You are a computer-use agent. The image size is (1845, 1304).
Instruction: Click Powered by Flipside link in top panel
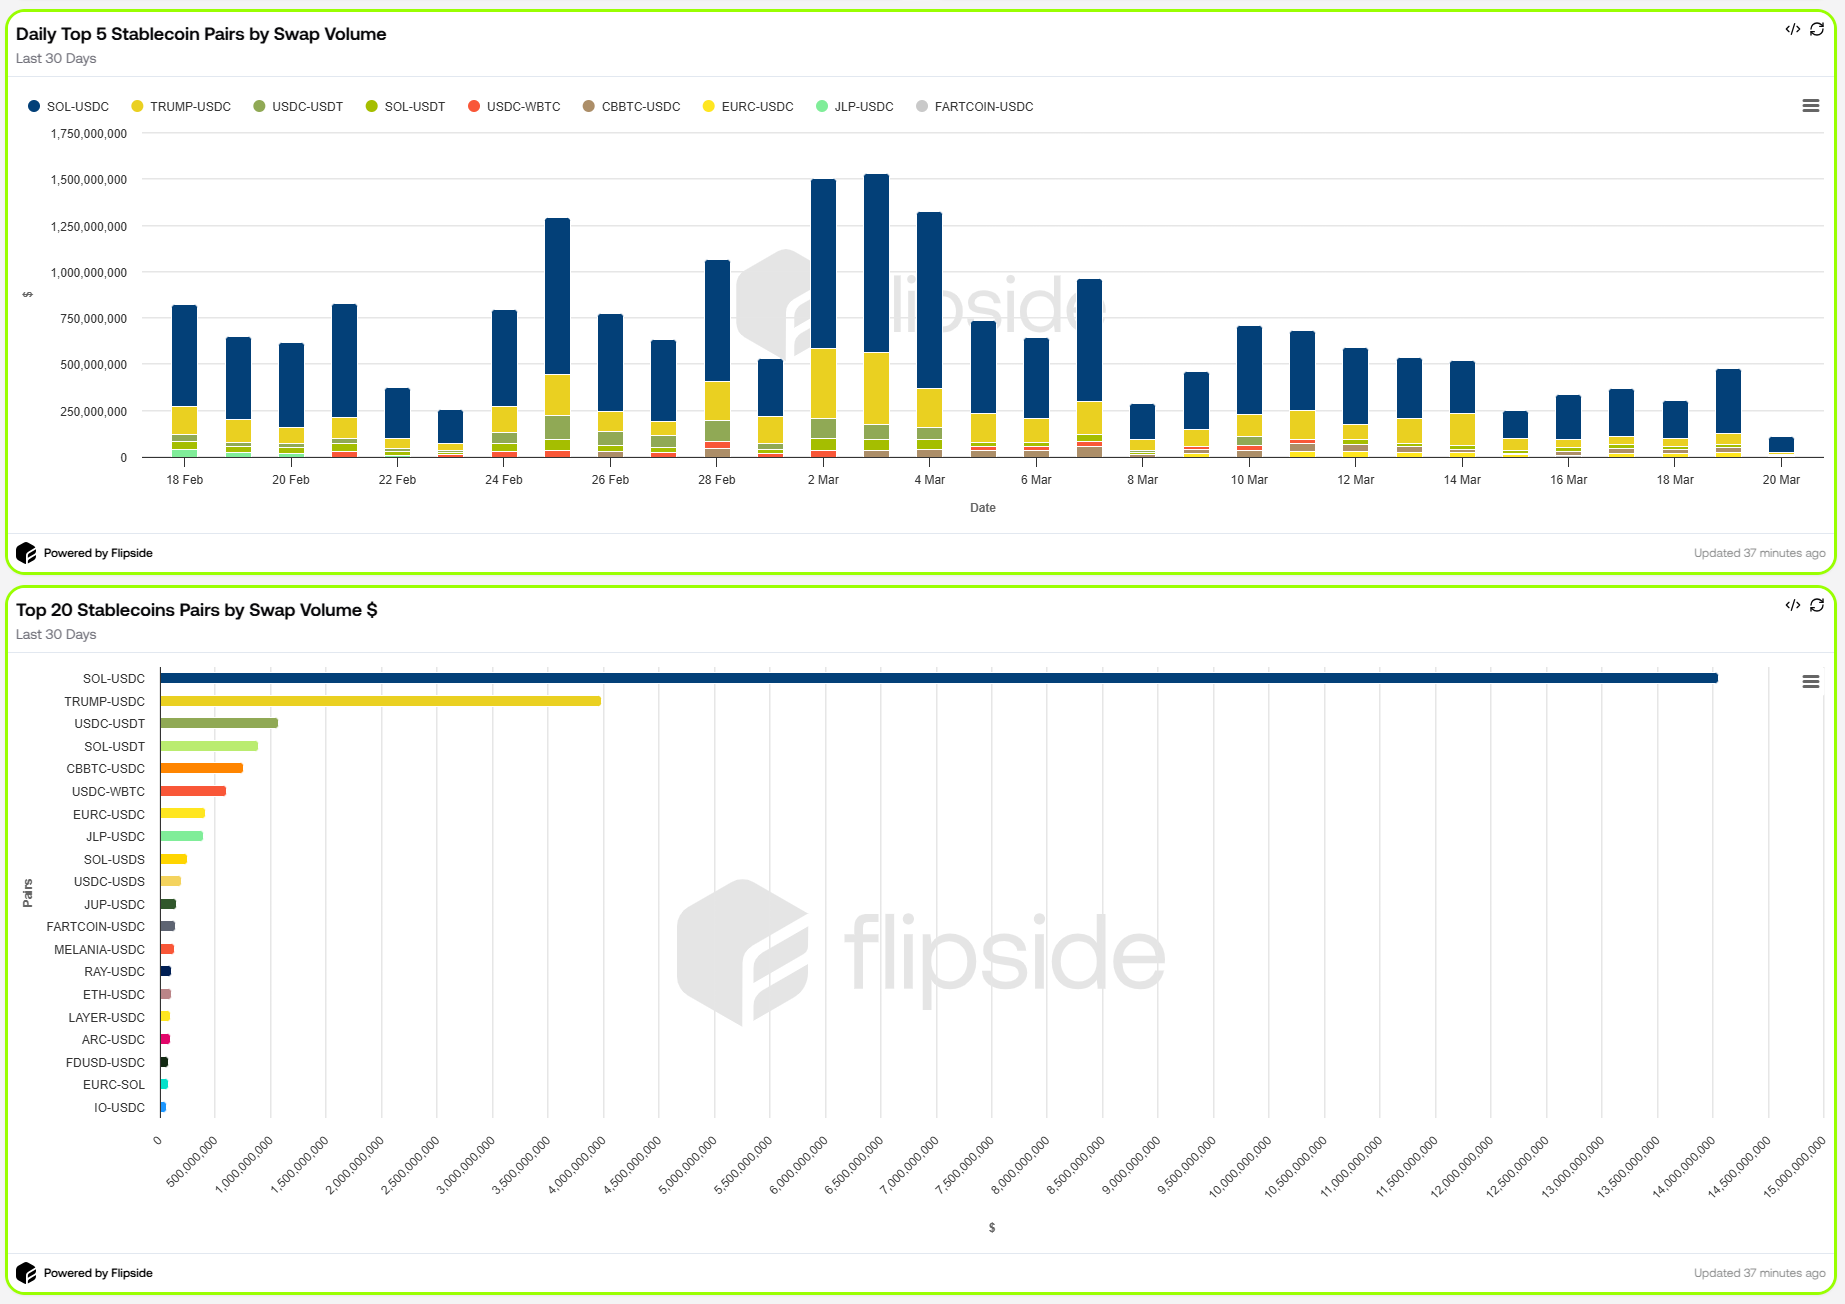click(98, 553)
